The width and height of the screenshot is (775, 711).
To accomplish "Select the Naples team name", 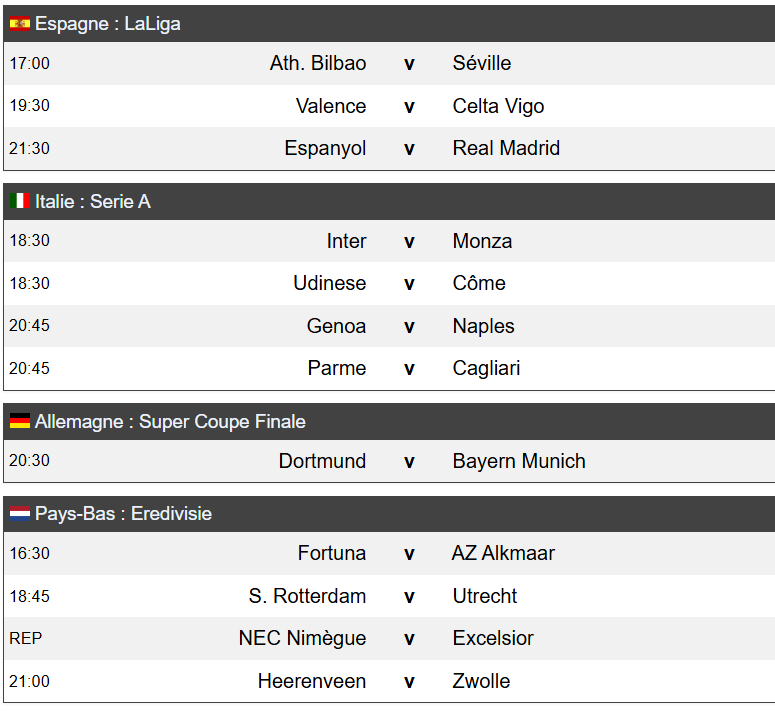I will point(483,327).
